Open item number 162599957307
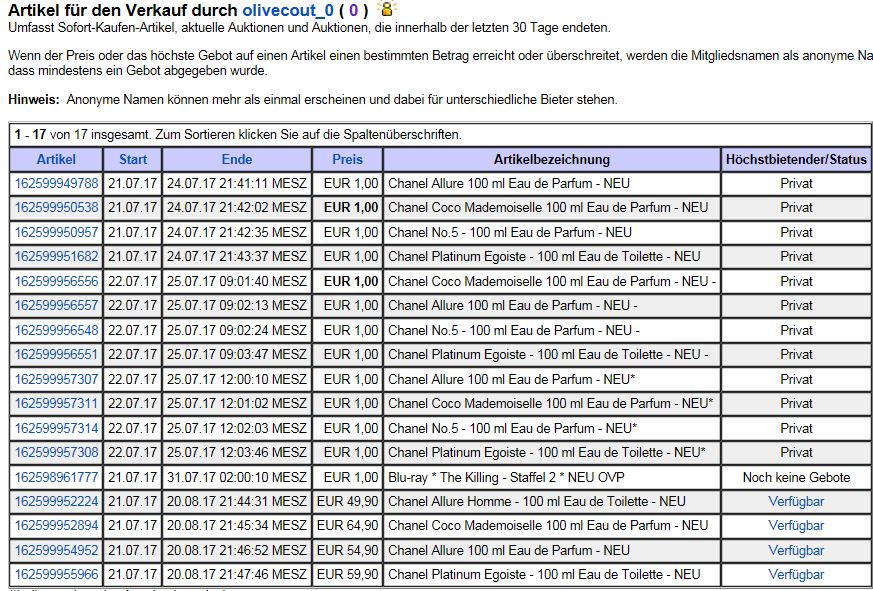This screenshot has height=591, width=873. point(56,379)
